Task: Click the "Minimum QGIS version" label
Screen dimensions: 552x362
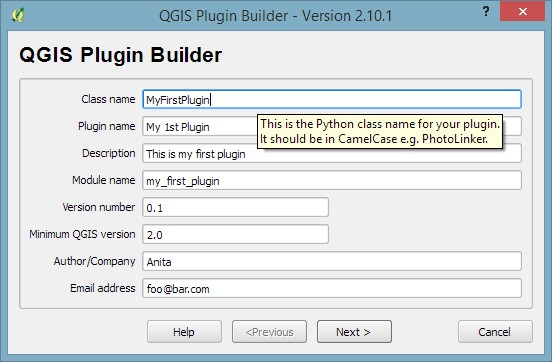Action: (x=82, y=234)
